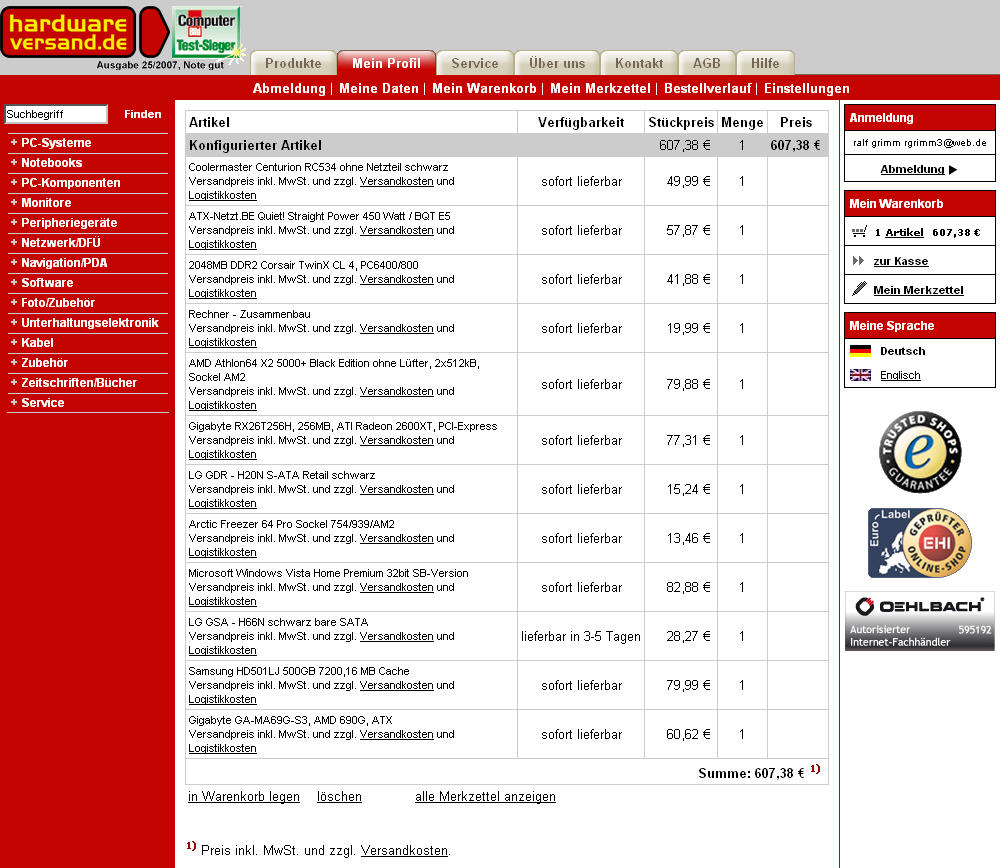
Task: Click the Suchbegriff search field
Action: [x=56, y=114]
